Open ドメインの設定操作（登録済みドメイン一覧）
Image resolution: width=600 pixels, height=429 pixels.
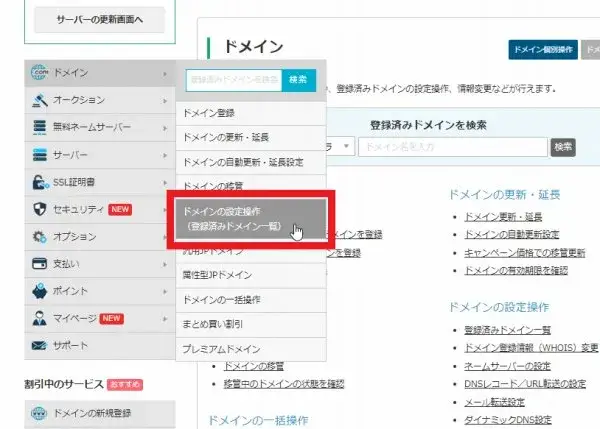coord(251,219)
